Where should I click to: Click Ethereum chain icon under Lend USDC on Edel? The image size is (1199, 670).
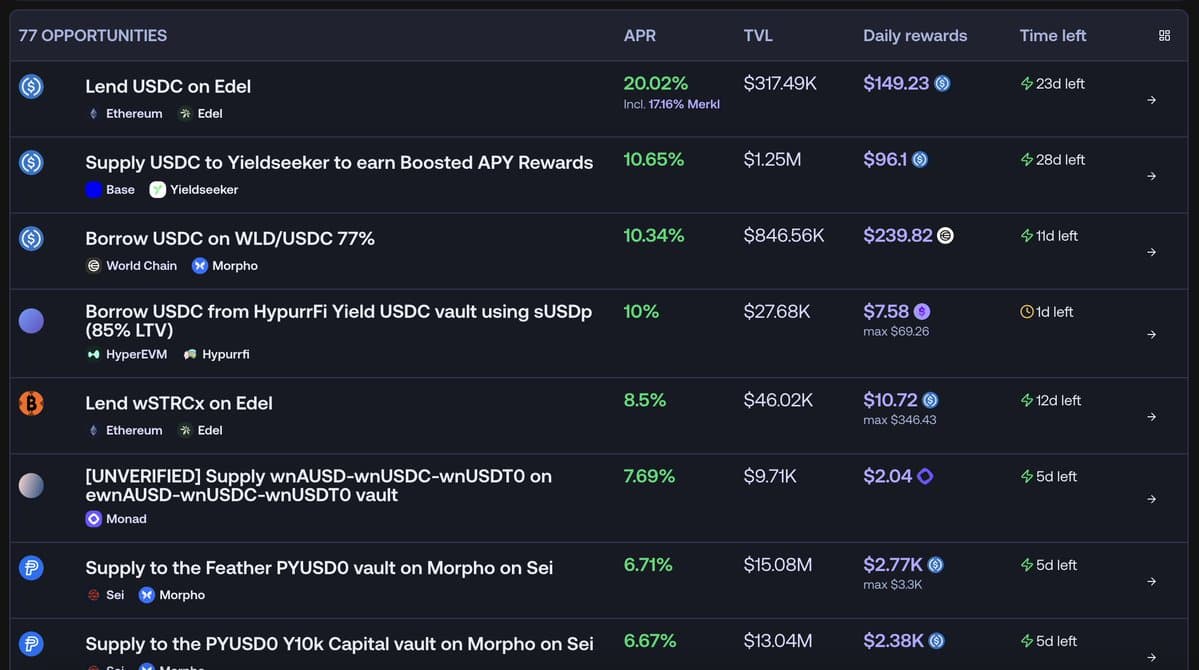pyautogui.click(x=93, y=113)
